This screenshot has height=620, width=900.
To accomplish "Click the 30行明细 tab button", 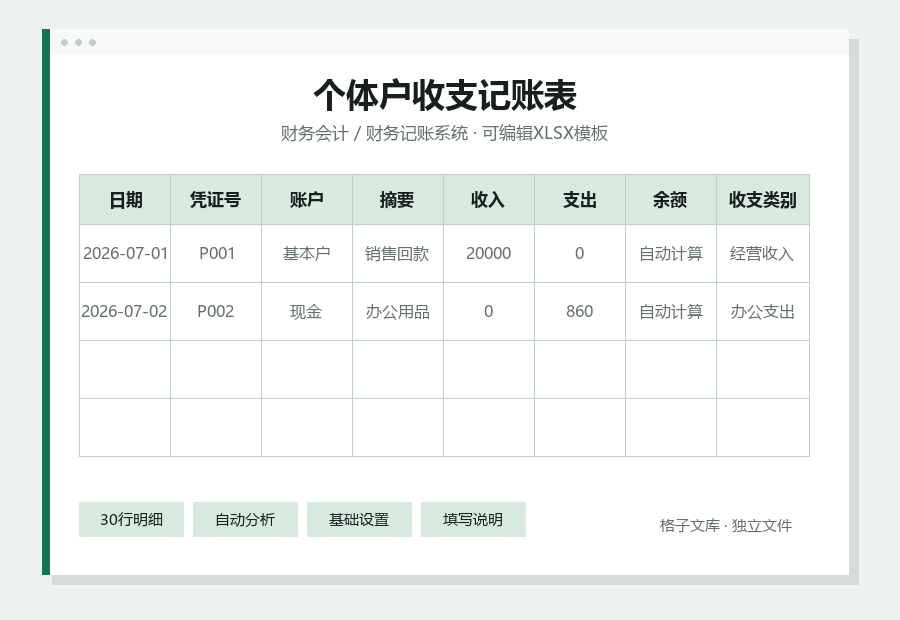I will (131, 520).
